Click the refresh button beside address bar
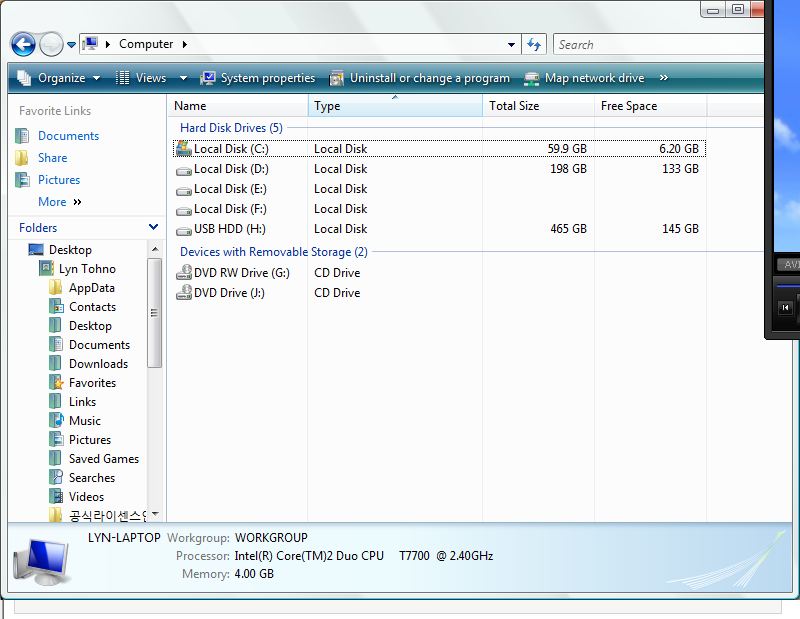This screenshot has width=800, height=619. pos(534,44)
